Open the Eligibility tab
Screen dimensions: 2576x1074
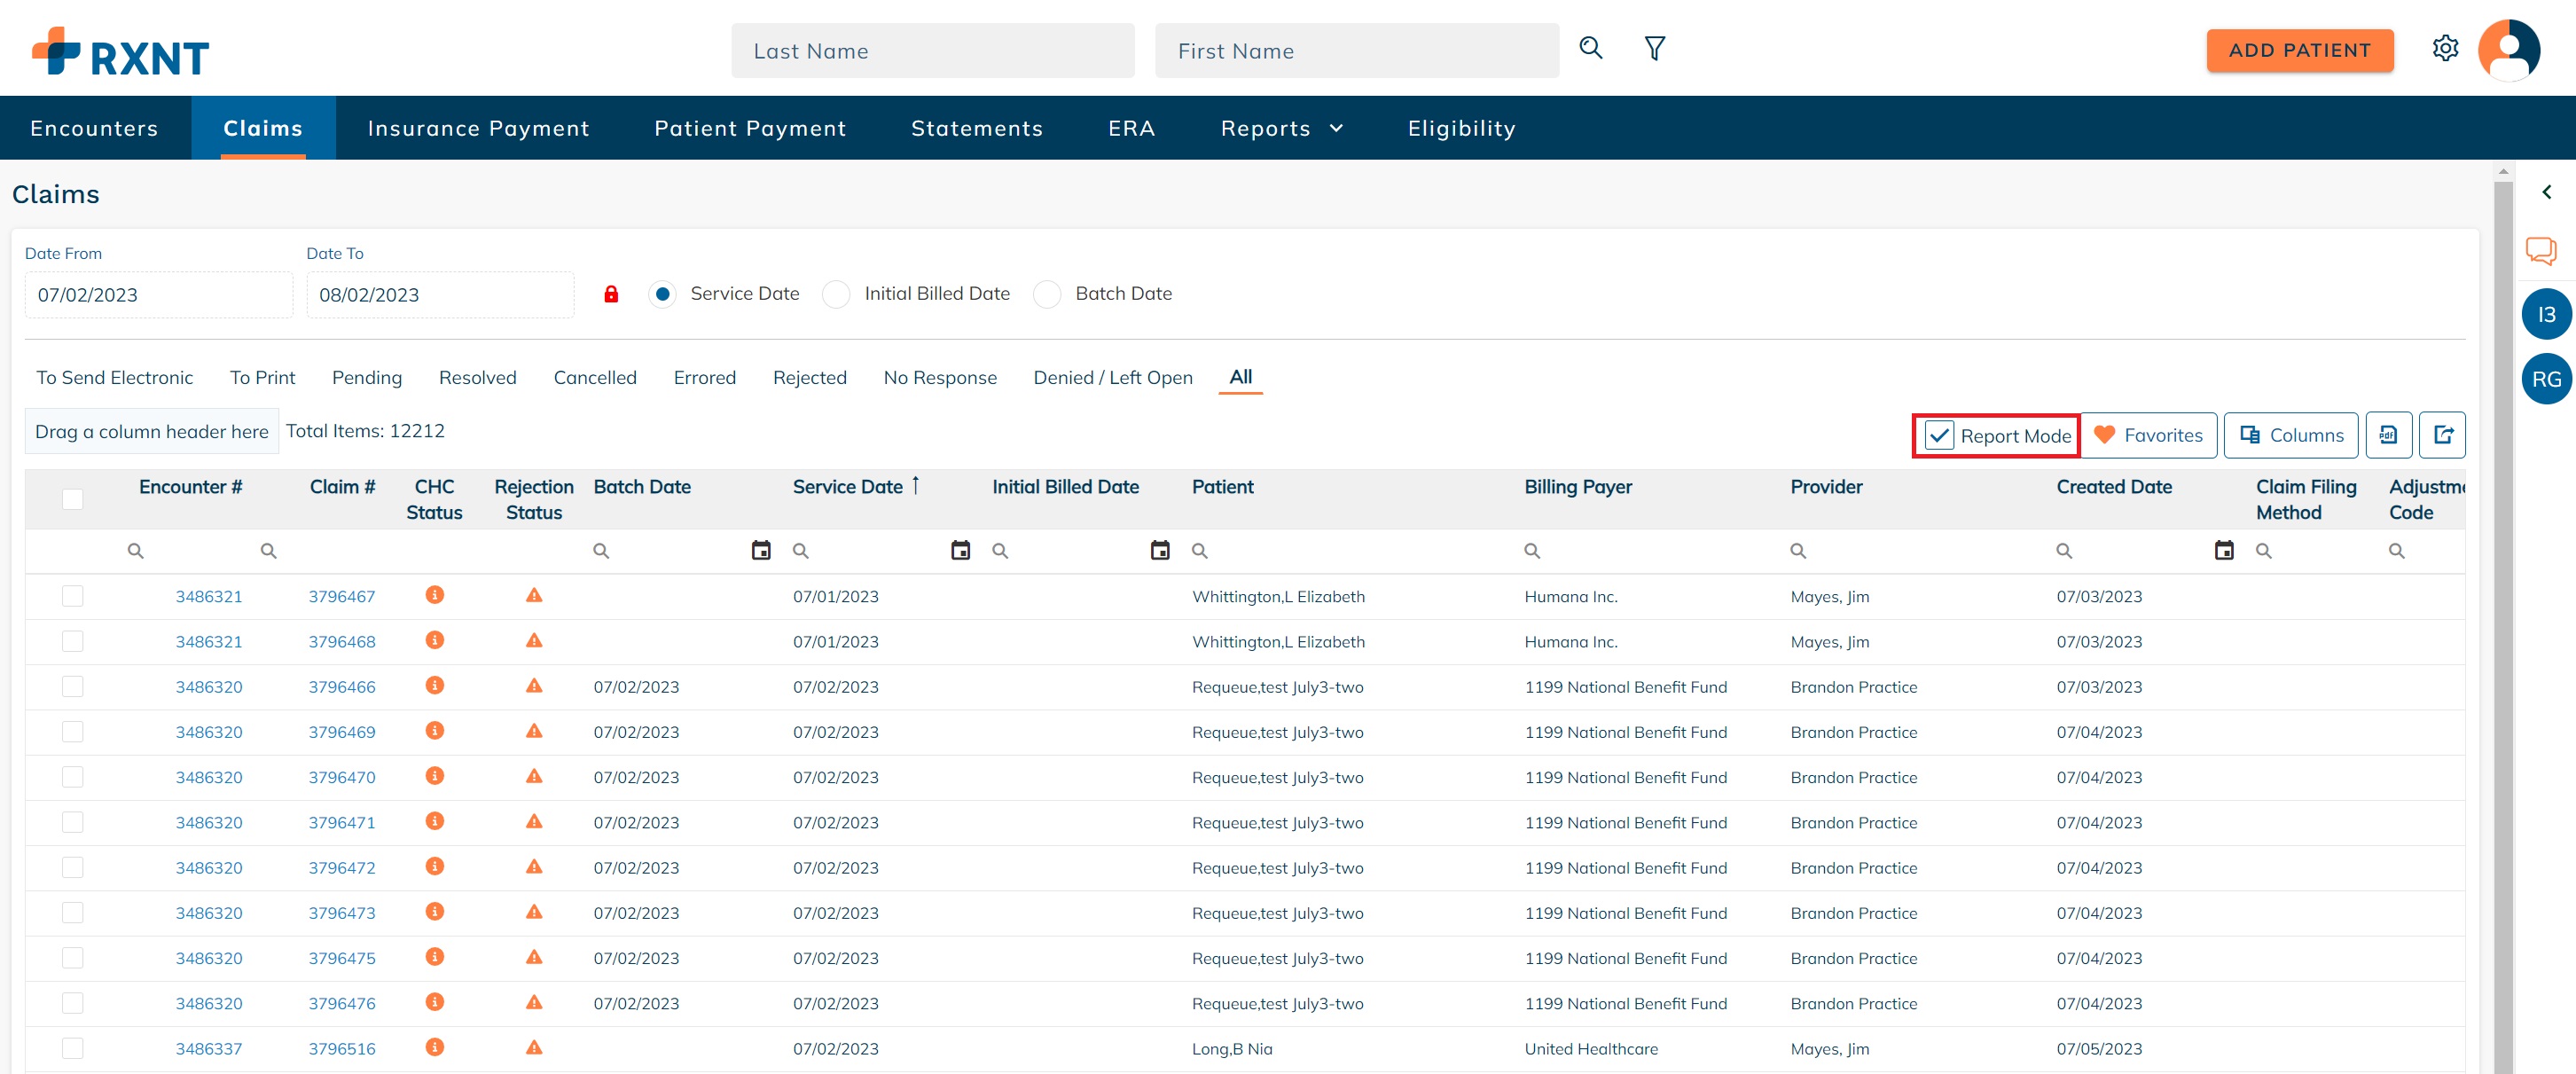pyautogui.click(x=1461, y=128)
